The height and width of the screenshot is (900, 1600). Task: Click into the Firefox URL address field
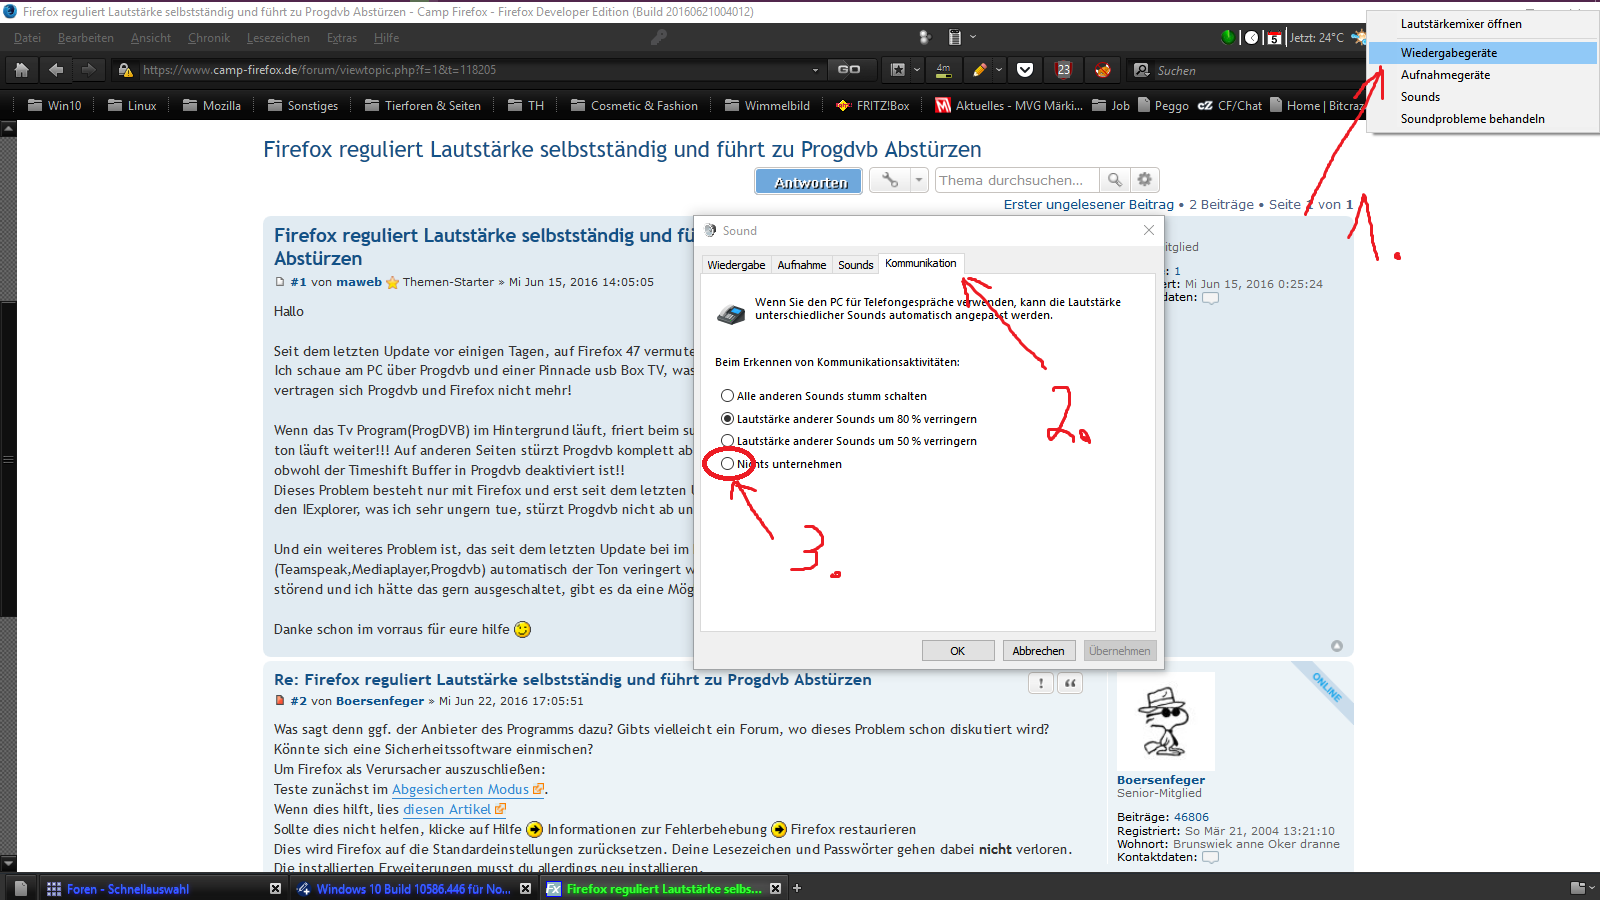click(x=470, y=70)
